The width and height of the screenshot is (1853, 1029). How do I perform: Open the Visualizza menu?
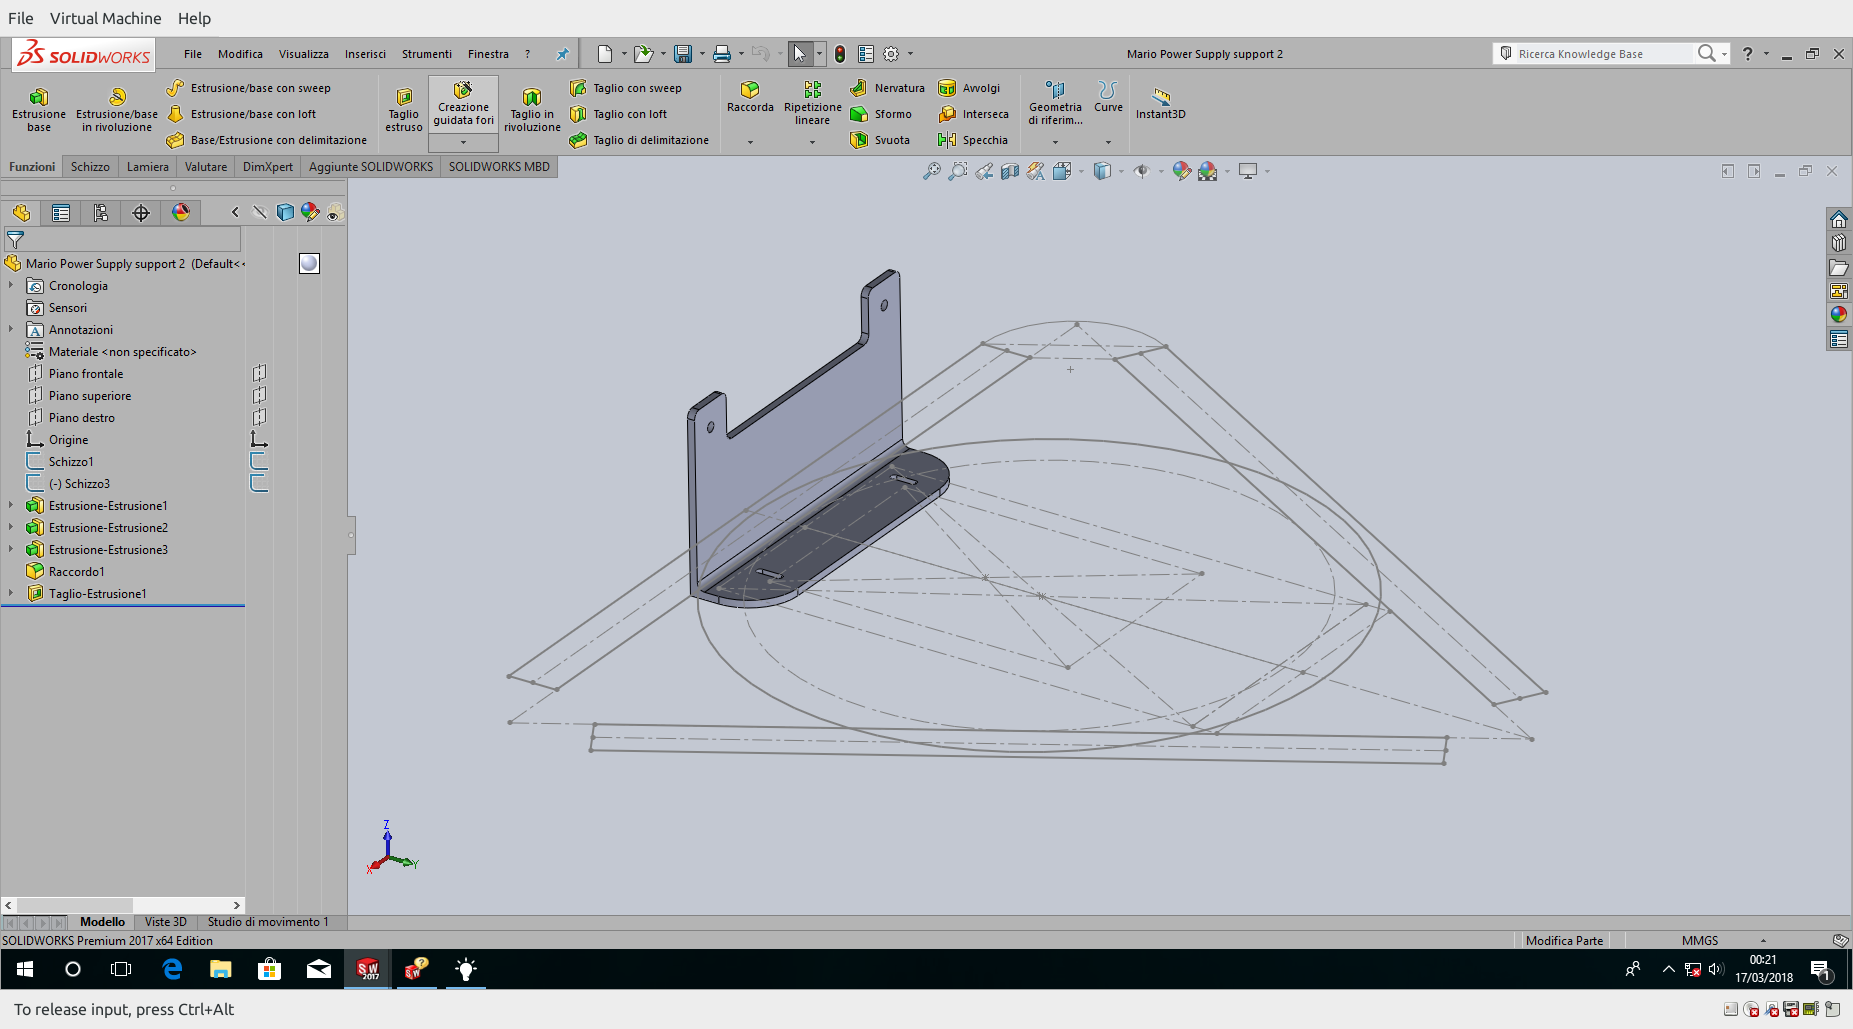point(303,54)
